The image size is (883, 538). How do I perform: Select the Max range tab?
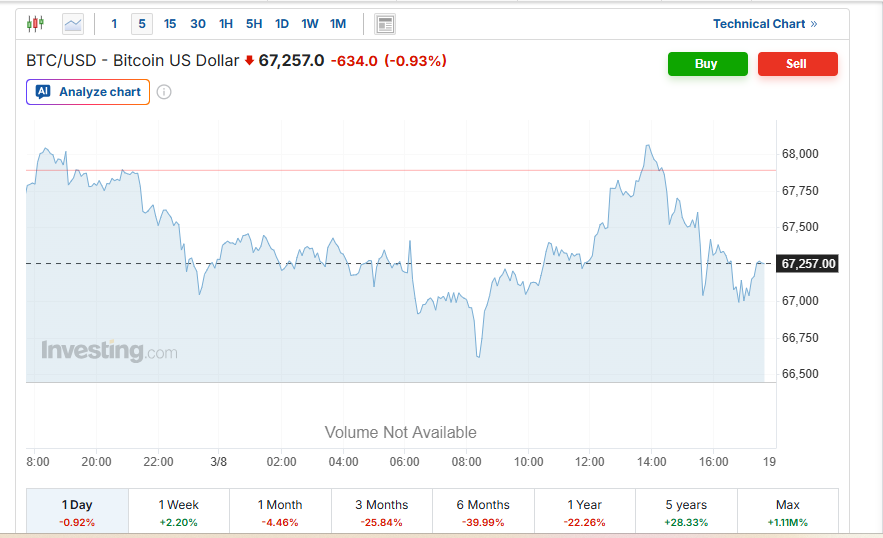tap(787, 512)
